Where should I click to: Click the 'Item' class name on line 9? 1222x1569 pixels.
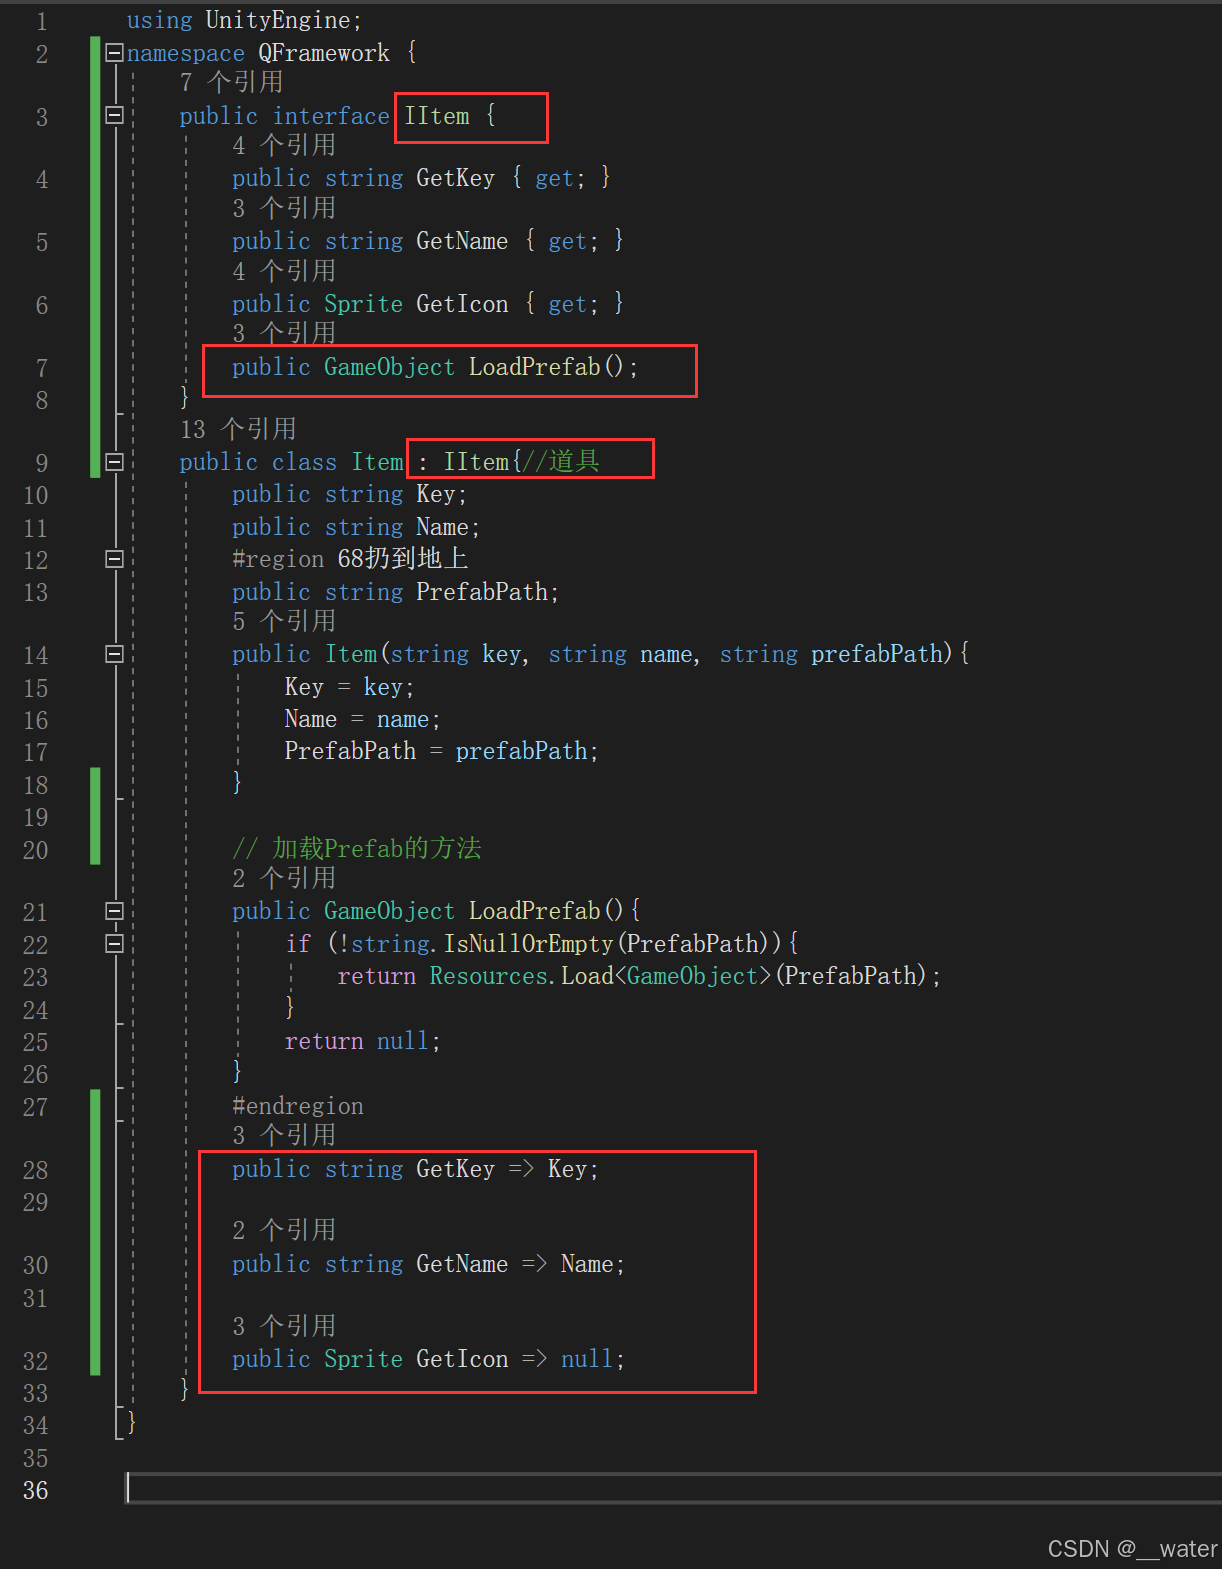[377, 462]
